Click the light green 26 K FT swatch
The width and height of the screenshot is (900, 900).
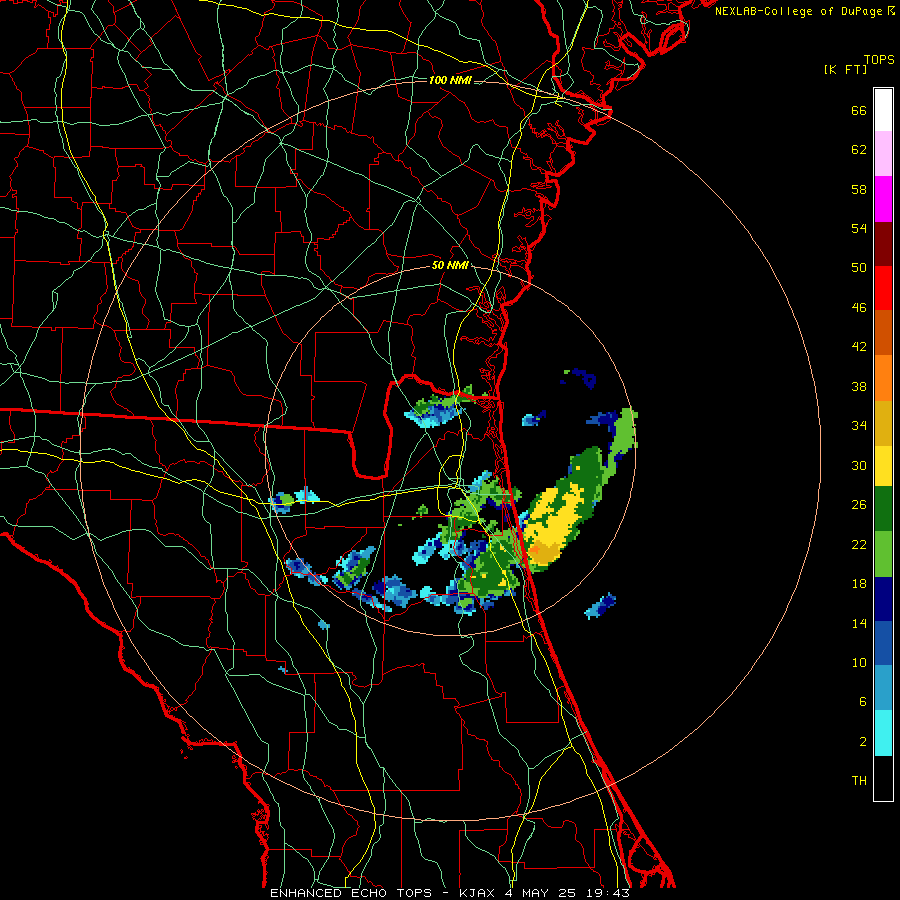point(883,554)
